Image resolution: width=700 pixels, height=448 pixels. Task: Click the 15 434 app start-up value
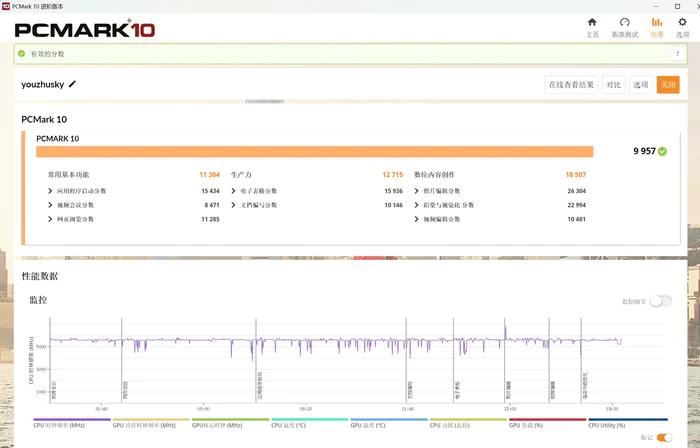click(210, 191)
